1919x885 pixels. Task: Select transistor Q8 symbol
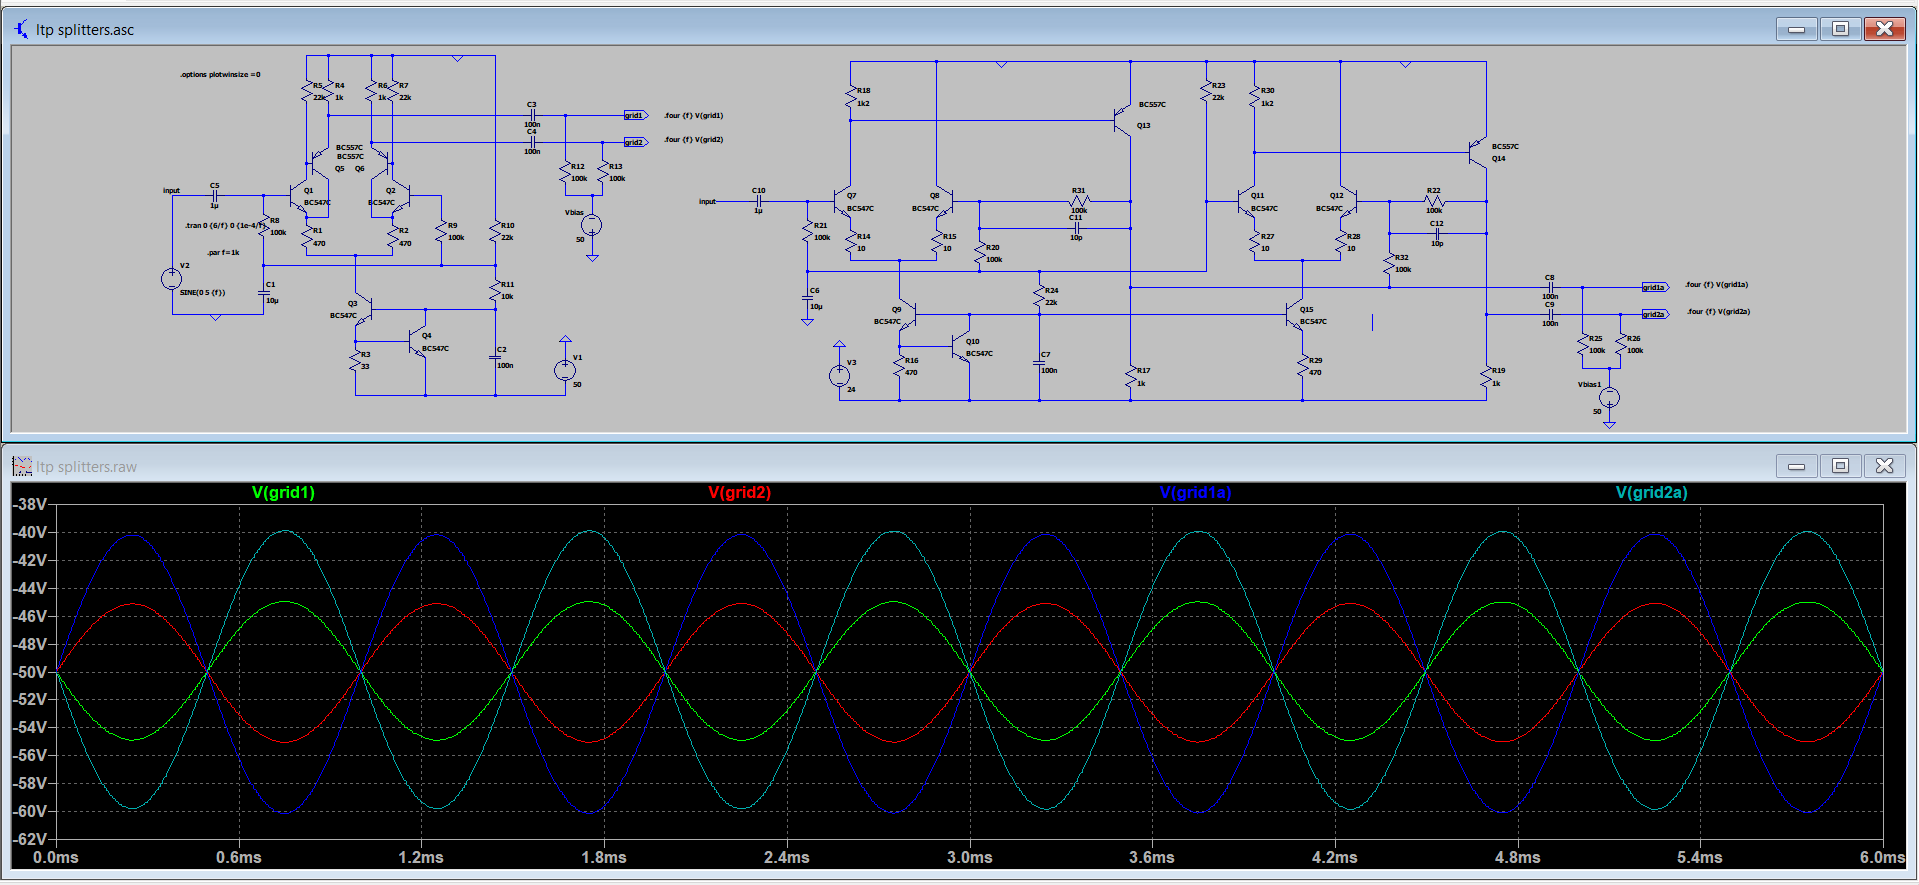click(943, 201)
